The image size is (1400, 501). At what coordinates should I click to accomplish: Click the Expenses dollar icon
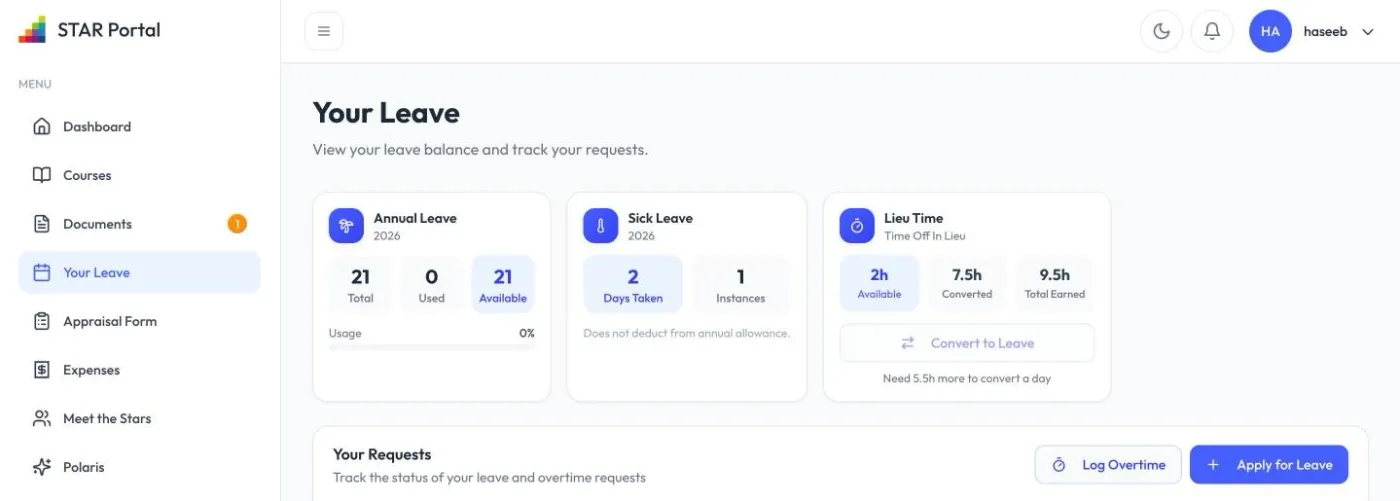click(41, 370)
